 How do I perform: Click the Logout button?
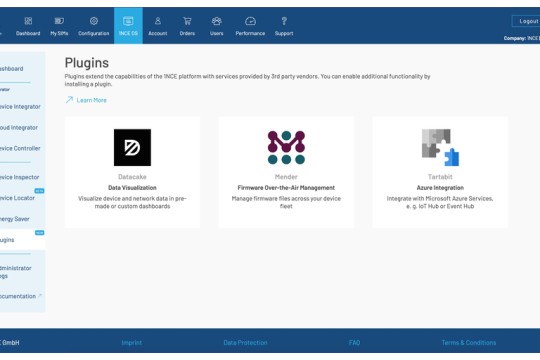tap(526, 21)
